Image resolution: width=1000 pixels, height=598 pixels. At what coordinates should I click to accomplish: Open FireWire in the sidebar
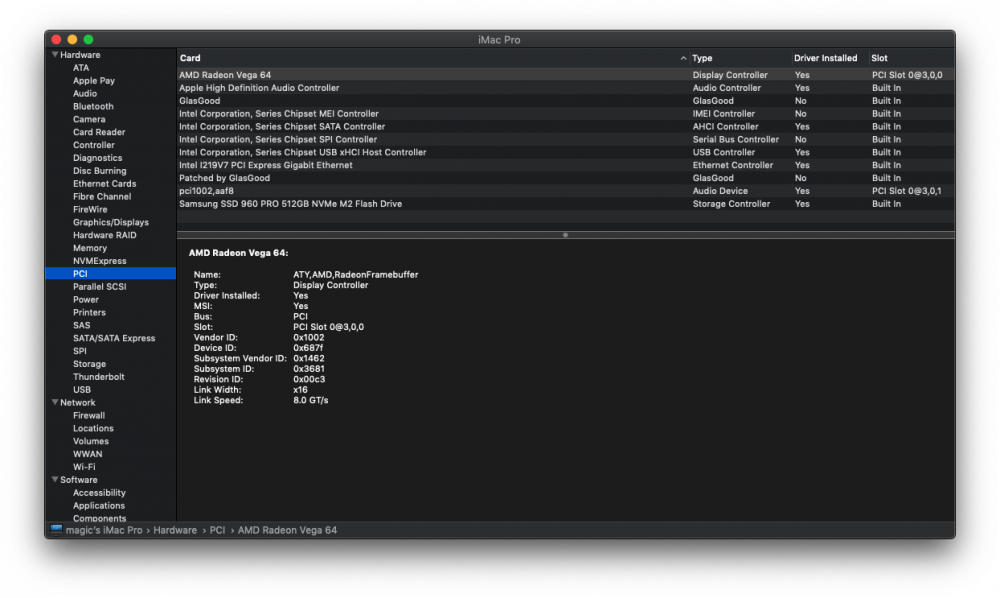click(x=90, y=209)
